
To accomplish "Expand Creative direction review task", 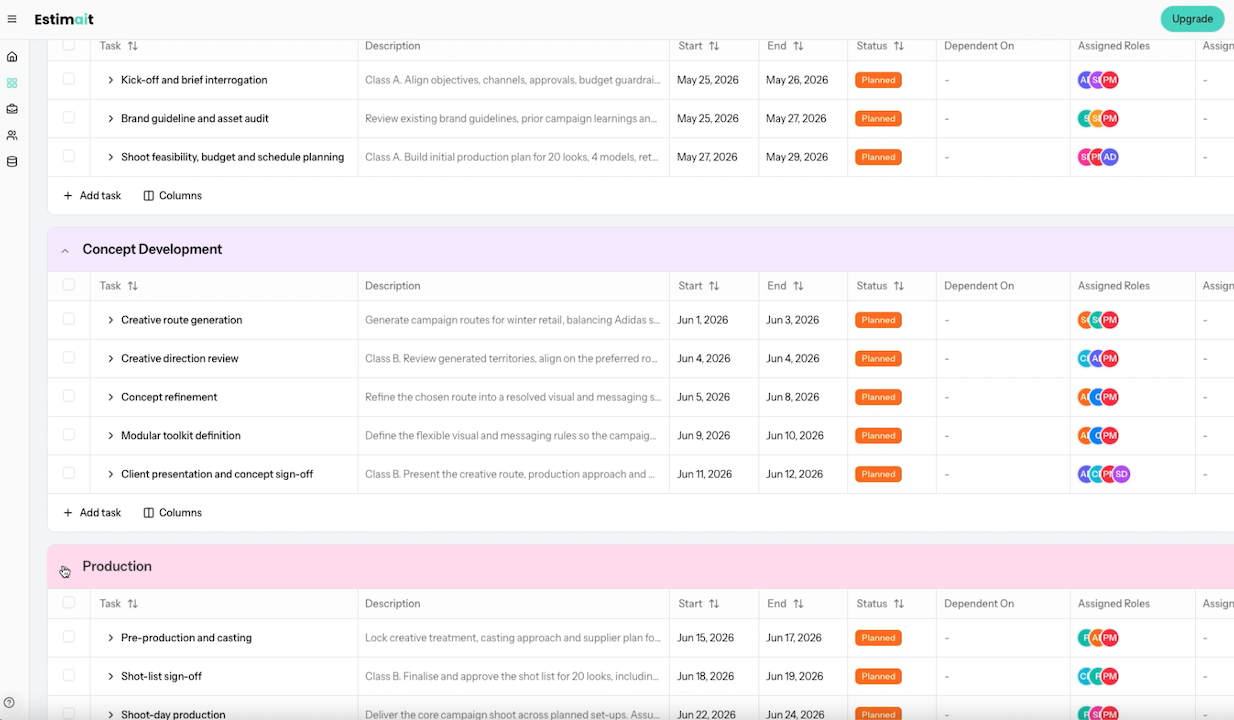I will click(x=111, y=358).
